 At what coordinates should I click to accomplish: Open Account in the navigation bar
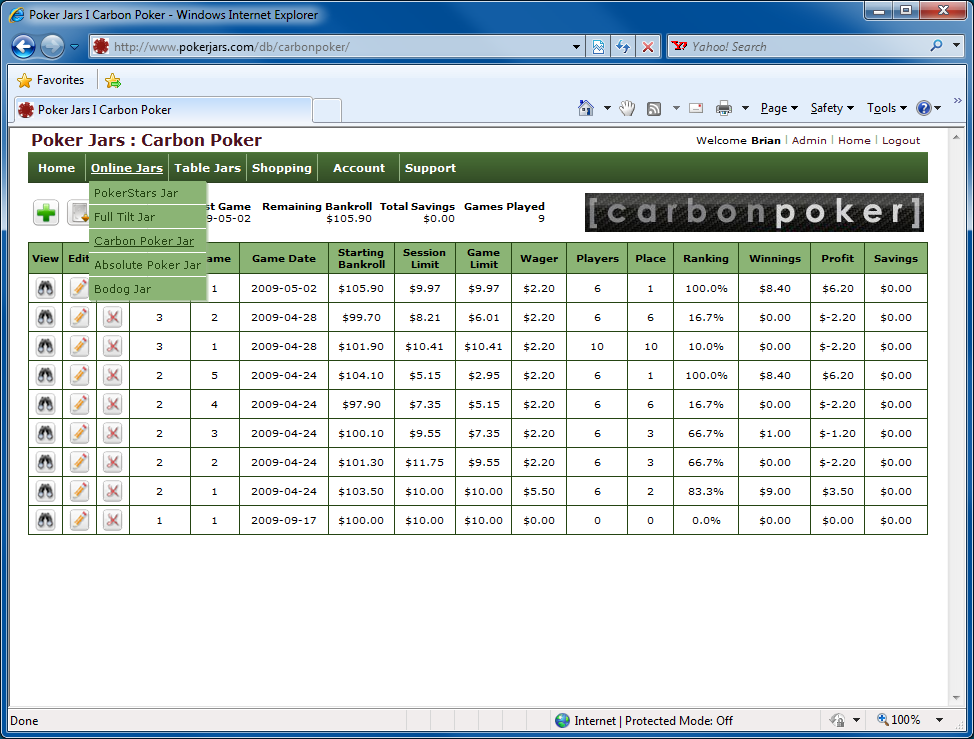(359, 168)
